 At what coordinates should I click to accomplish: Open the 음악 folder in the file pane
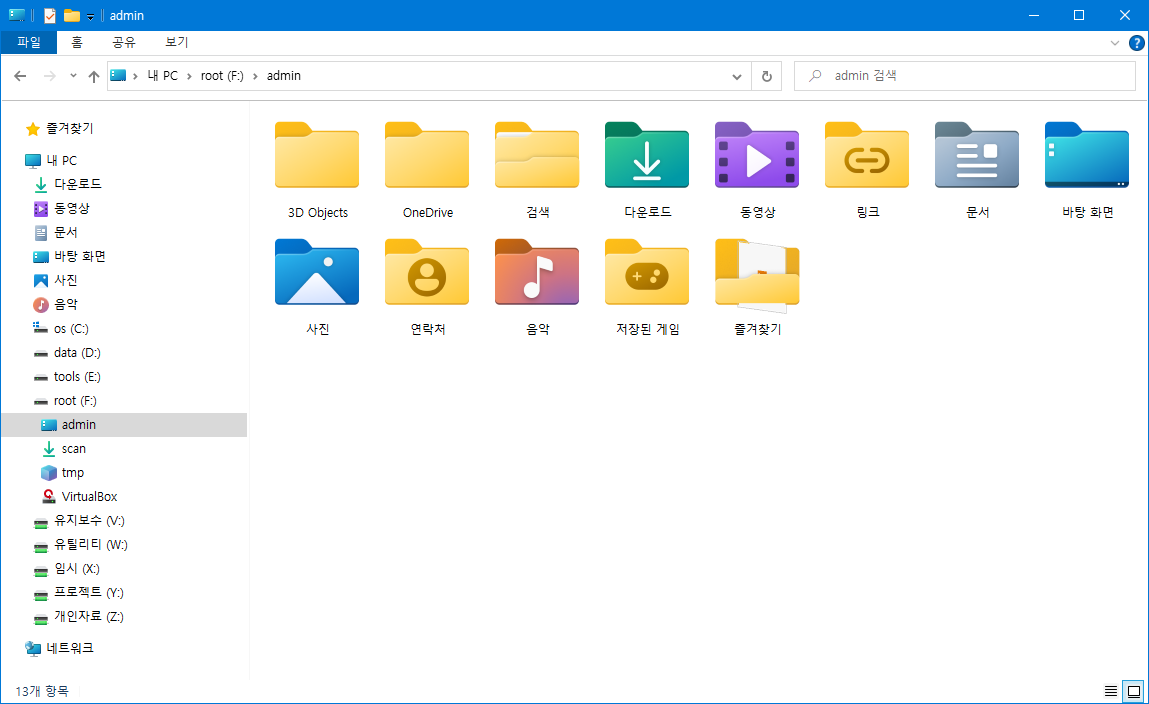click(537, 272)
